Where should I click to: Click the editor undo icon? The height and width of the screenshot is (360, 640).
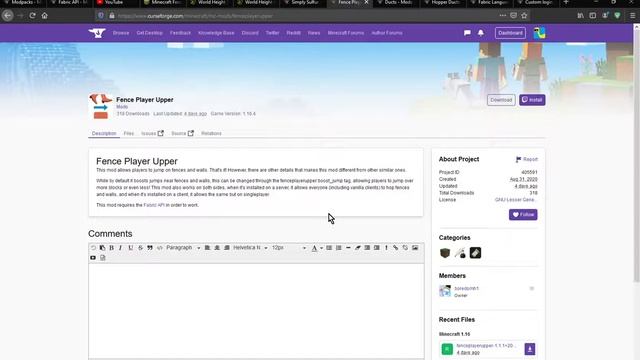[93, 248]
